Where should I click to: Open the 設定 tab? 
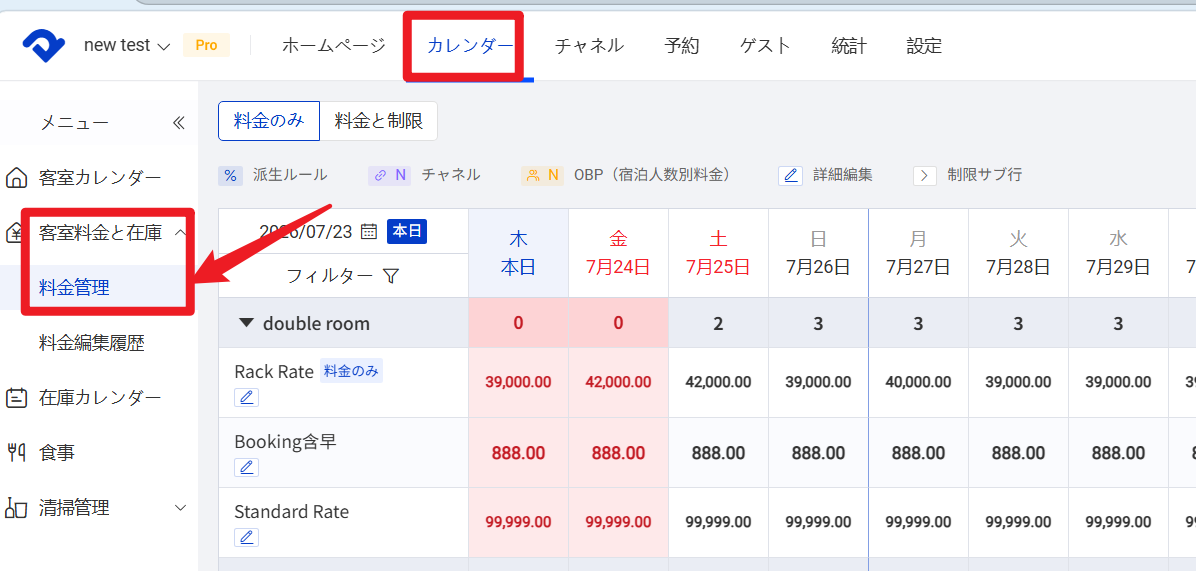(x=924, y=46)
